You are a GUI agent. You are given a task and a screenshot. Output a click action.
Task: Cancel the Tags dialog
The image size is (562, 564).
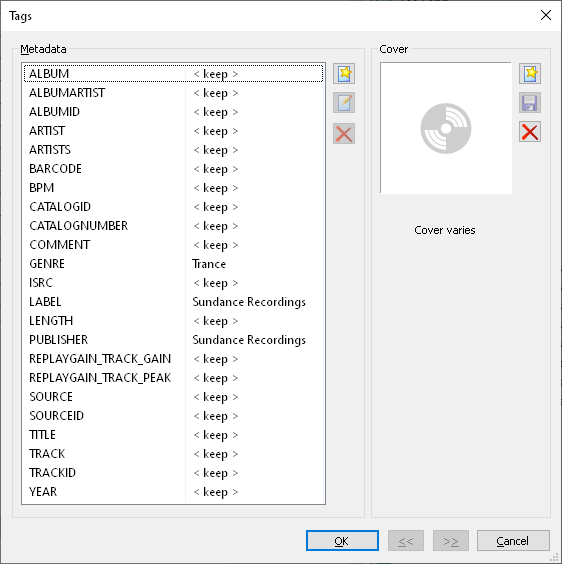(x=513, y=541)
